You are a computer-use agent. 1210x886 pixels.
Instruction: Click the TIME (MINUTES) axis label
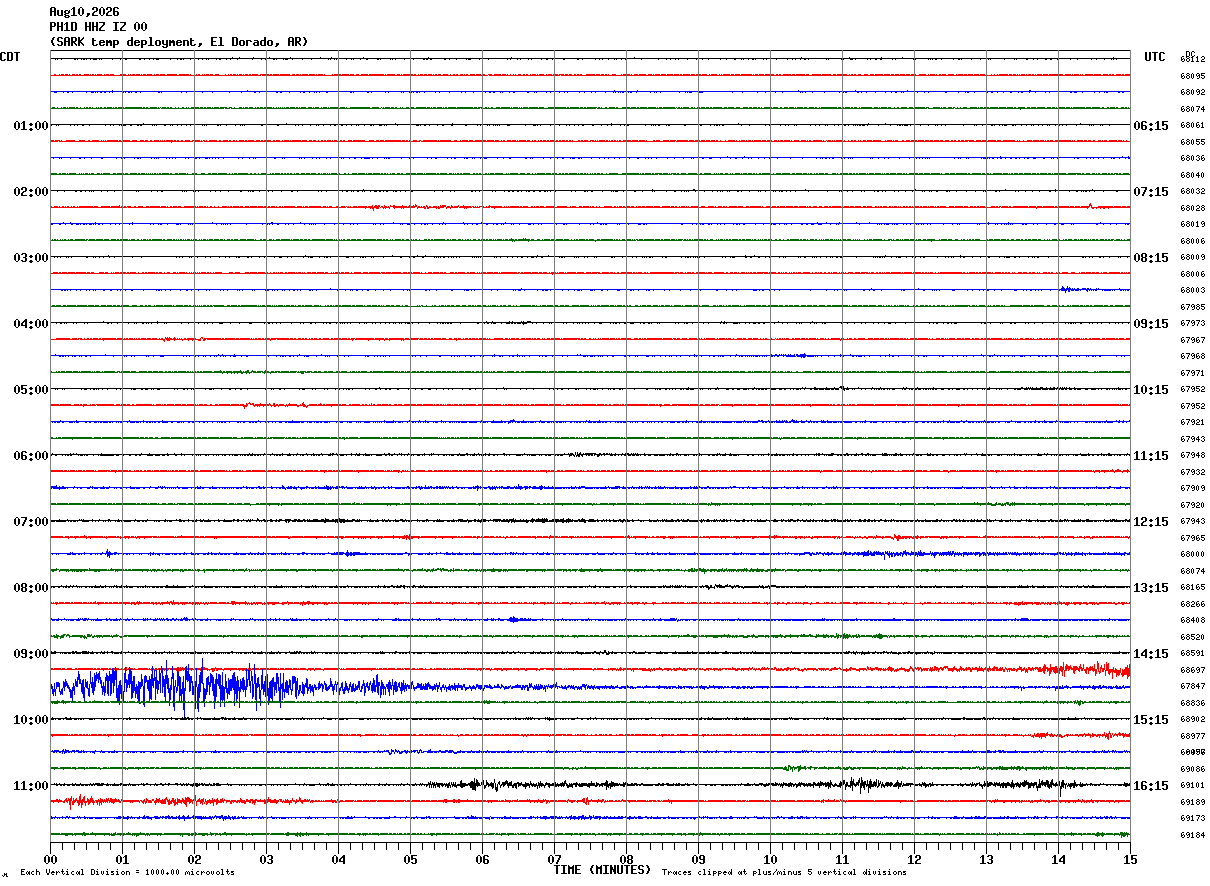(x=602, y=870)
